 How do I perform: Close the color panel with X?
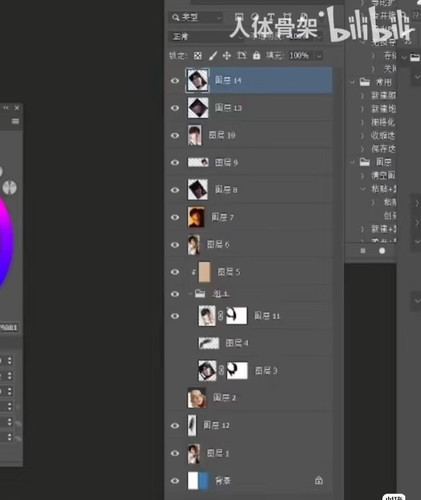[17, 108]
